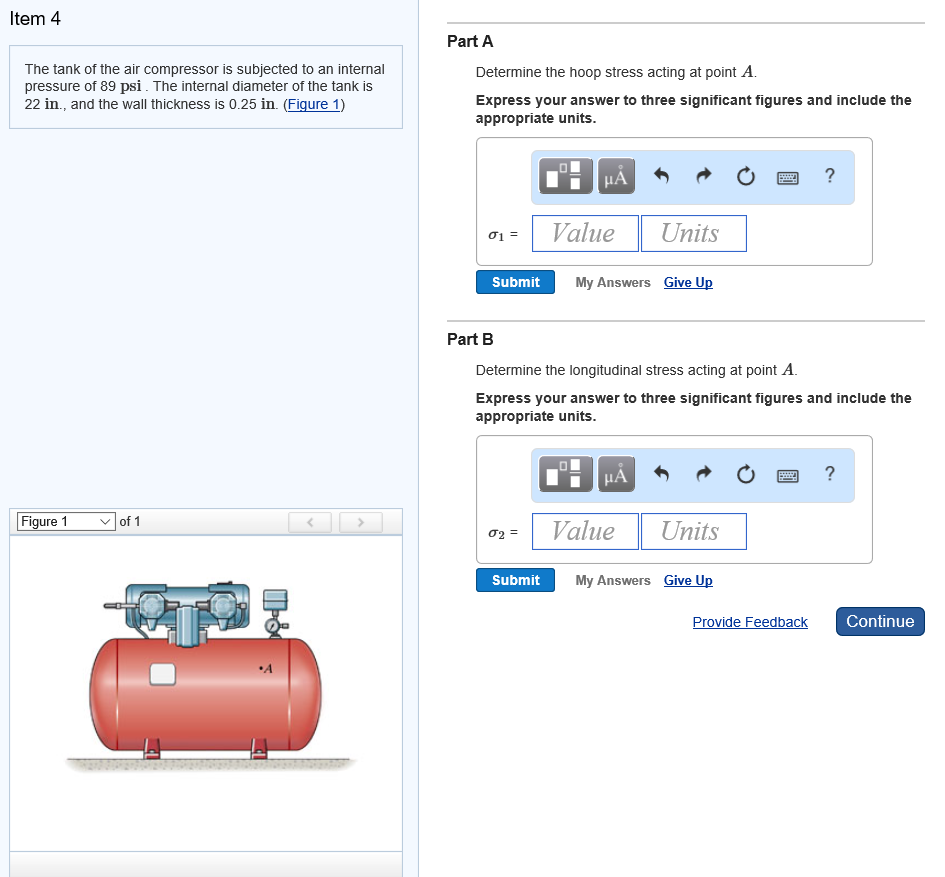Click the Value input field in Part A
Image resolution: width=945 pixels, height=877 pixels.
coord(584,233)
